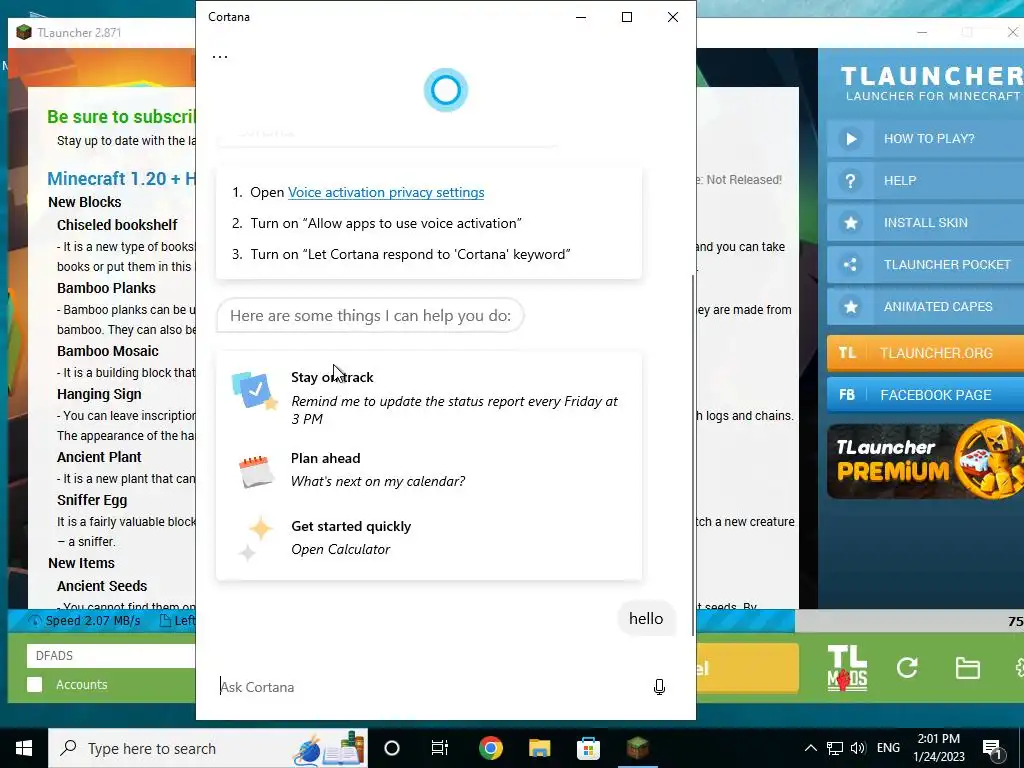
Task: Click the DFADS account name field
Action: pyautogui.click(x=111, y=656)
